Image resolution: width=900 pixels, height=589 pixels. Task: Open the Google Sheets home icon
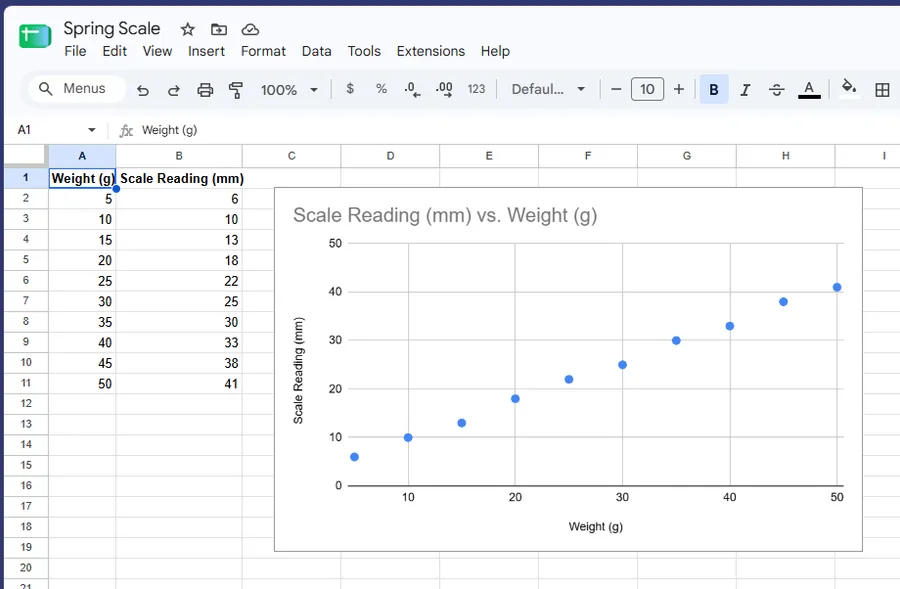tap(35, 36)
